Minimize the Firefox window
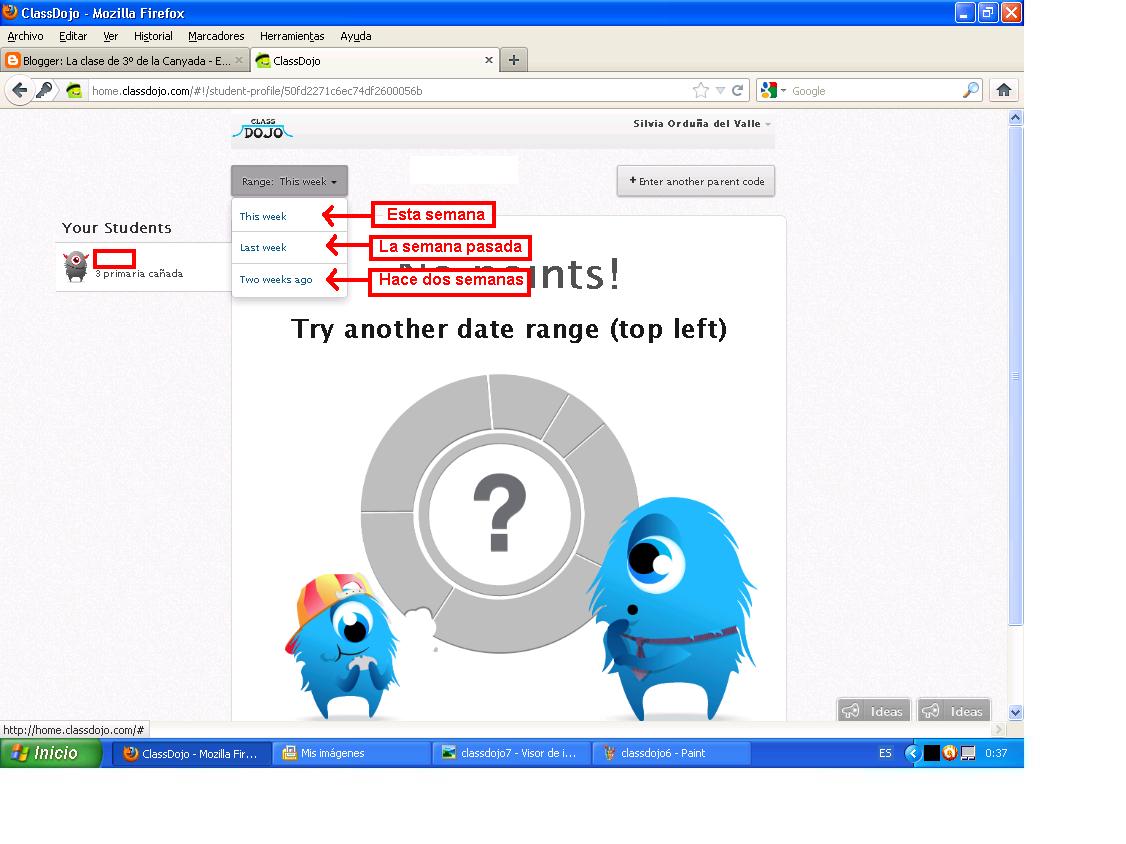Viewport: 1126px width, 844px height. click(964, 12)
